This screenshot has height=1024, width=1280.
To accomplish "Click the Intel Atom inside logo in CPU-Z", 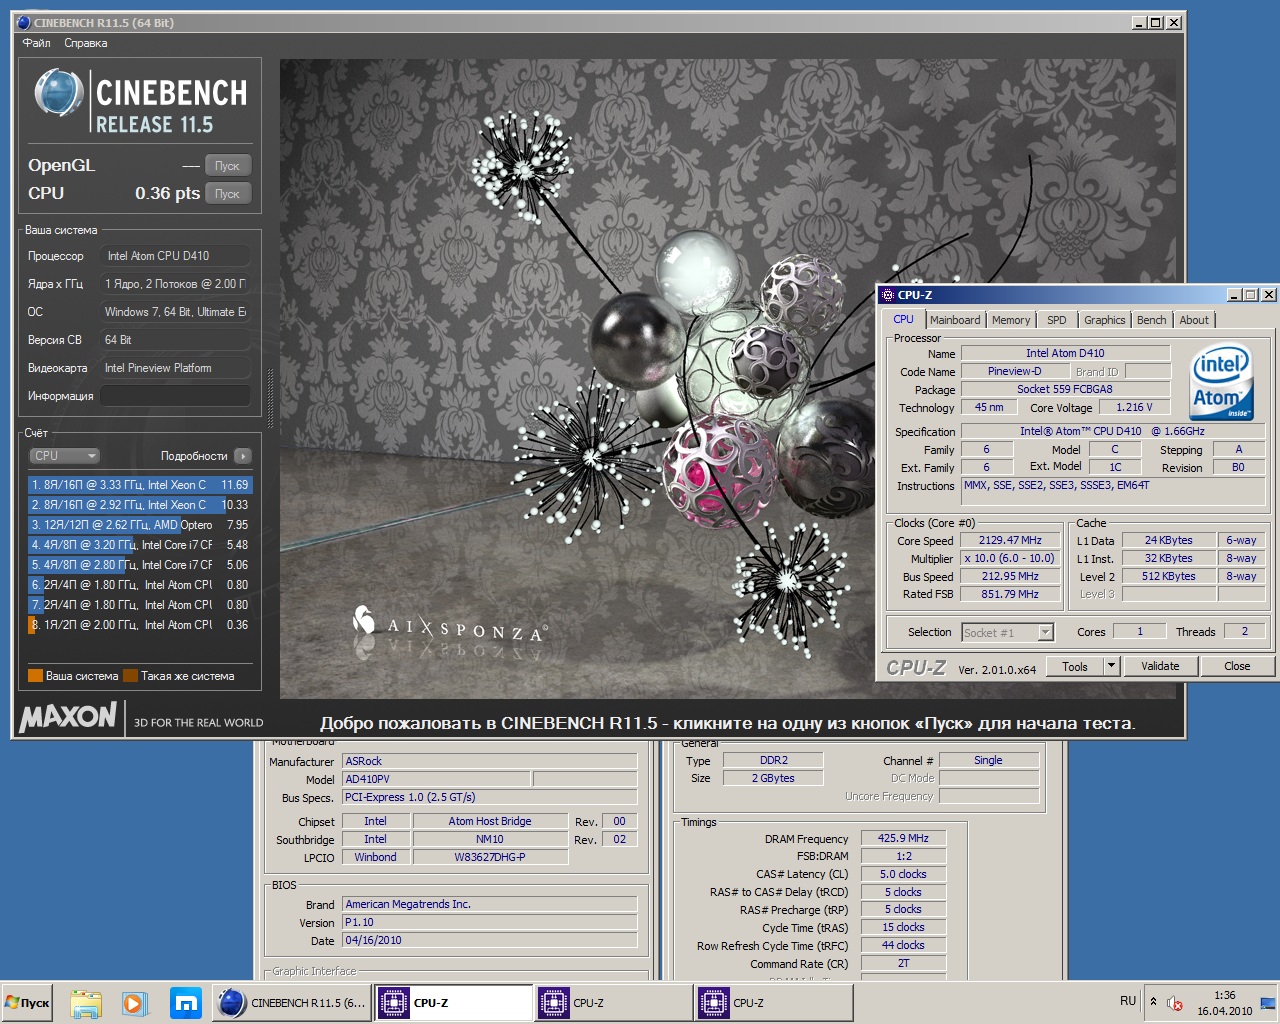I will pyautogui.click(x=1221, y=382).
